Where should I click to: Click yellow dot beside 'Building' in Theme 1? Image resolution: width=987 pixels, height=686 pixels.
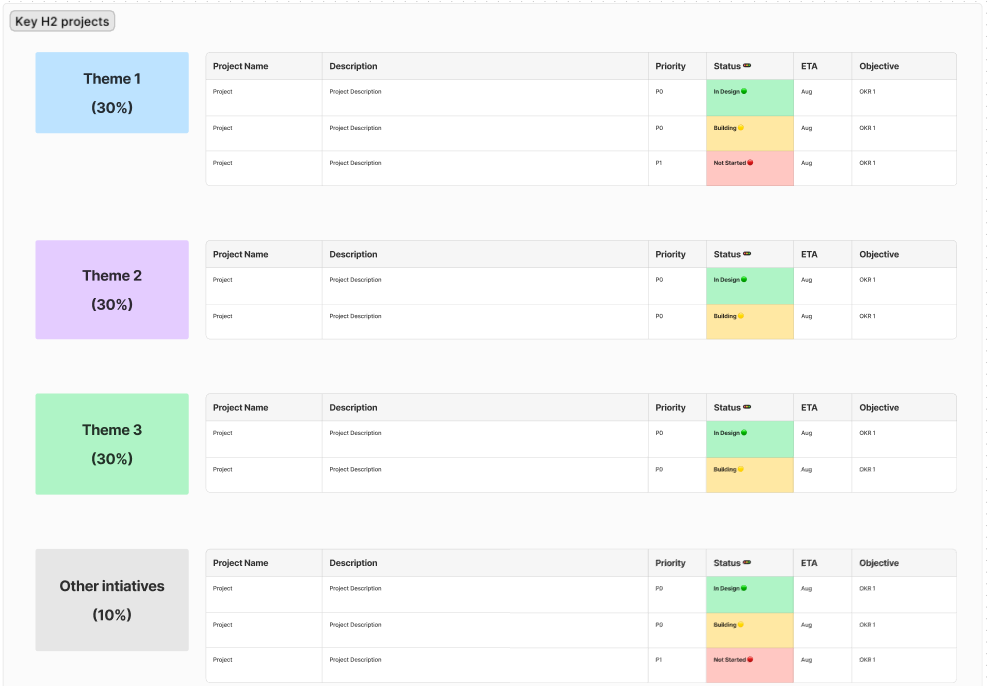point(741,128)
